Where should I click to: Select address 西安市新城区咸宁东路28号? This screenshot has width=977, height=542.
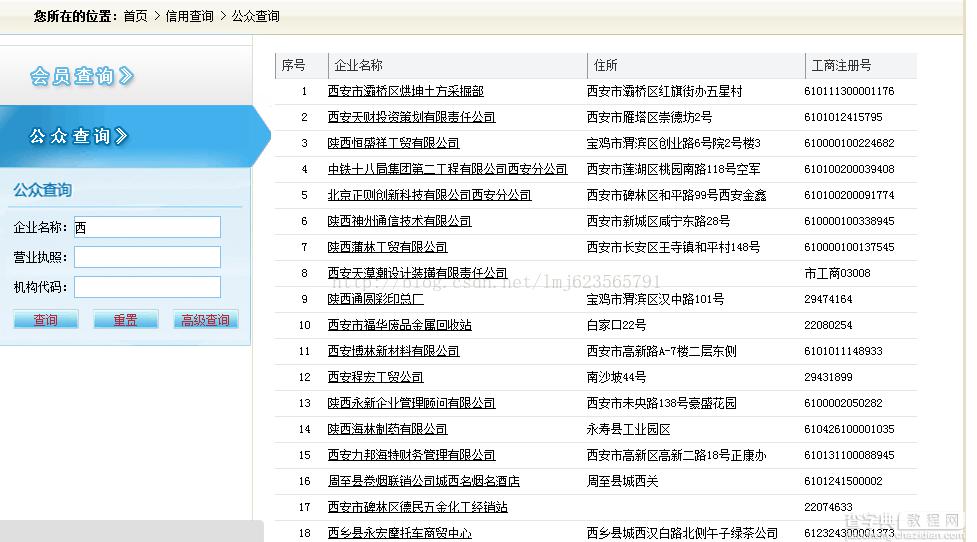click(659, 221)
